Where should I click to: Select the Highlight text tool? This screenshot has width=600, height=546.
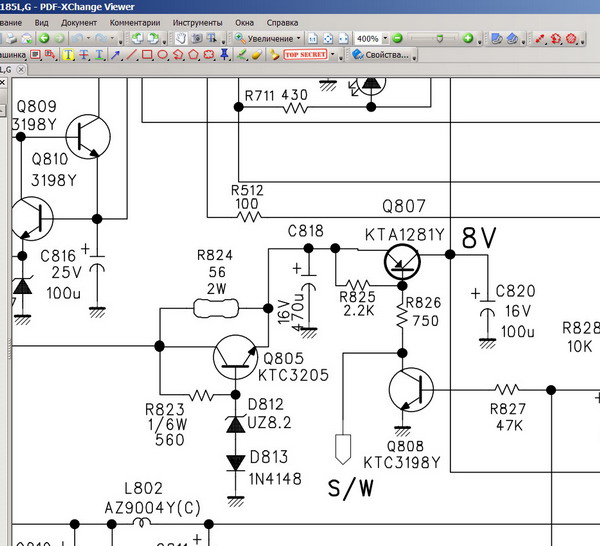point(69,55)
